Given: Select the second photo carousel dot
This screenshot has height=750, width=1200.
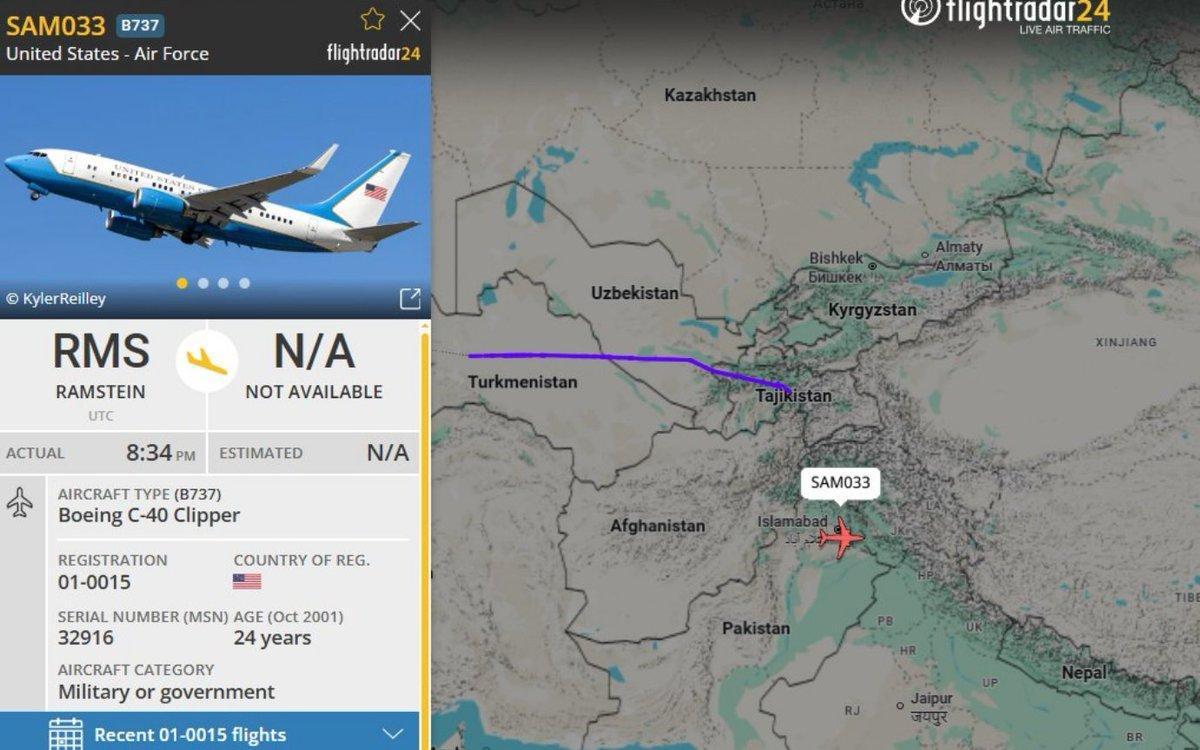Looking at the screenshot, I should click(x=203, y=283).
